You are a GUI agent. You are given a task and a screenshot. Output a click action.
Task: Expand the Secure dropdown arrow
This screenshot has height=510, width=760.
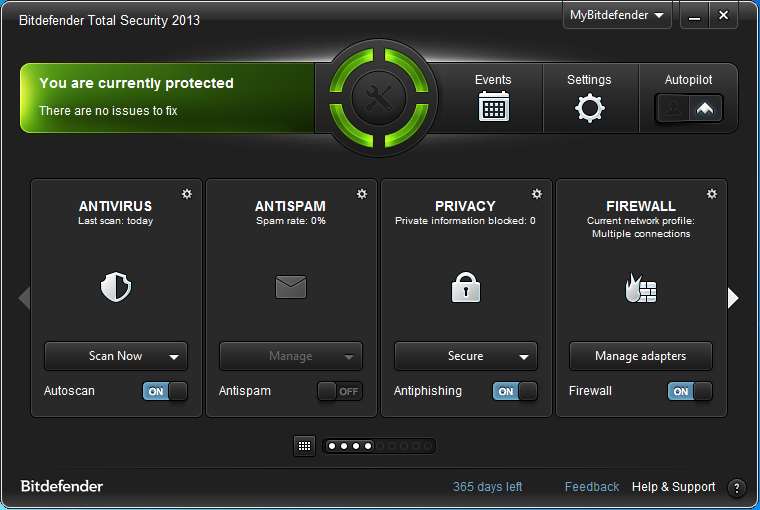click(523, 357)
